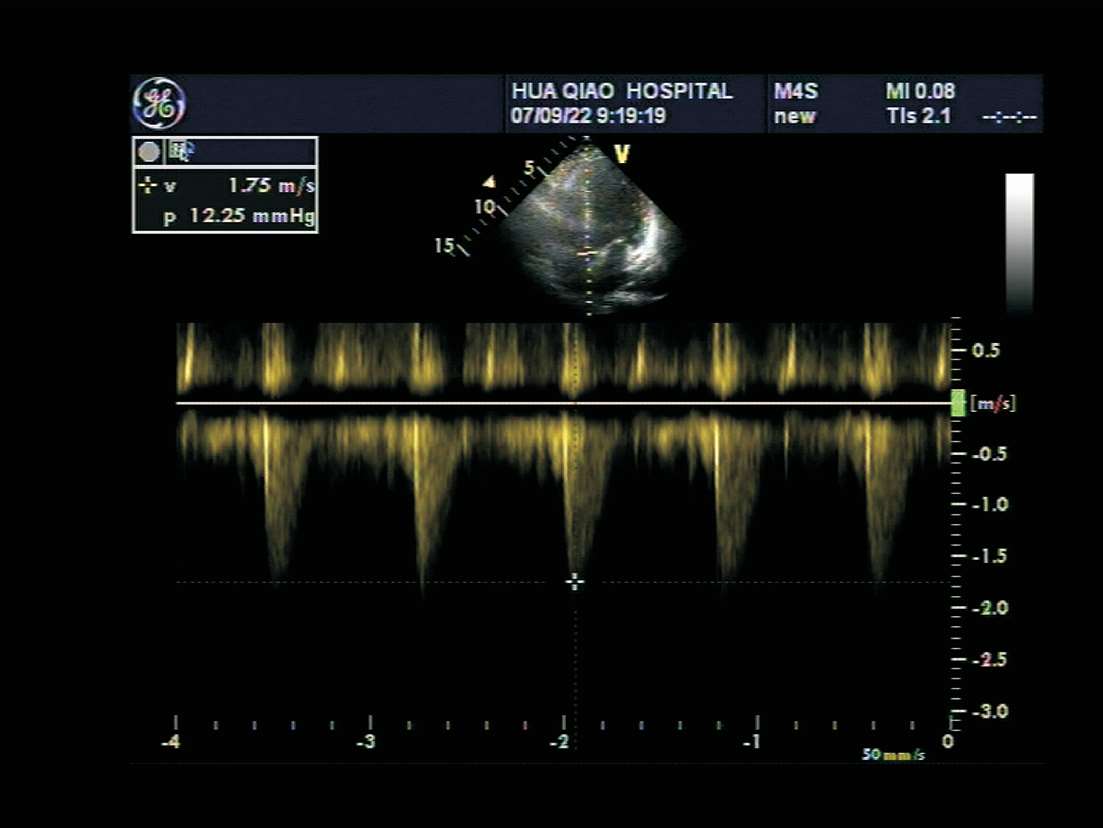Click the gray circle icon in measurement box

click(x=148, y=152)
